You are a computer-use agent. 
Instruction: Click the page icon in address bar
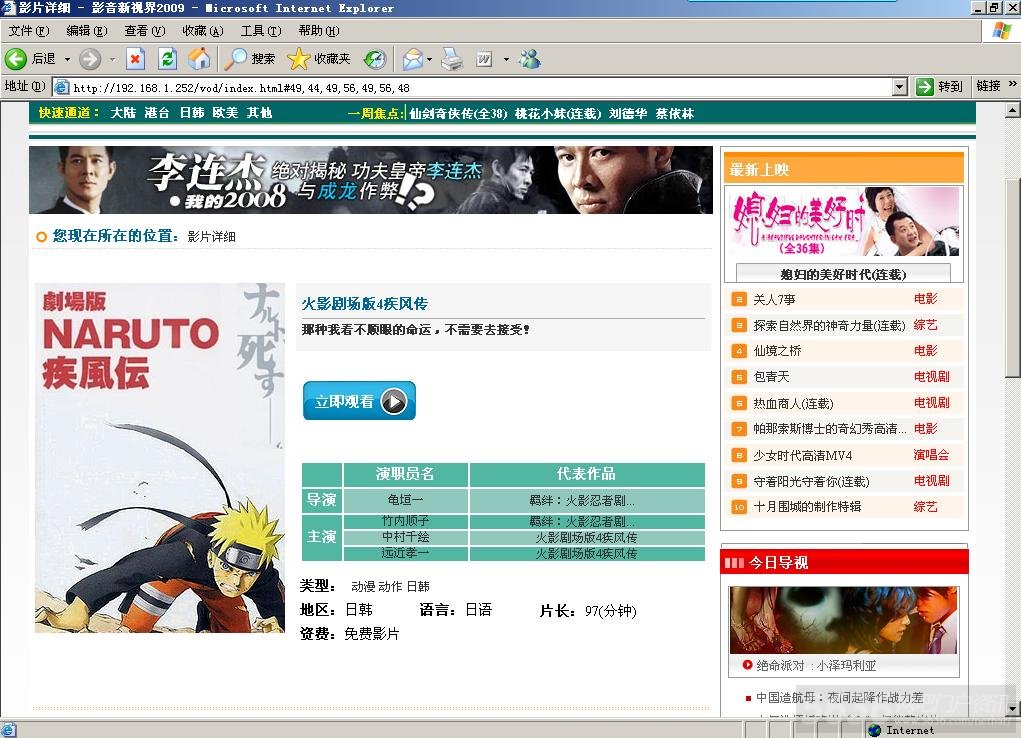62,87
